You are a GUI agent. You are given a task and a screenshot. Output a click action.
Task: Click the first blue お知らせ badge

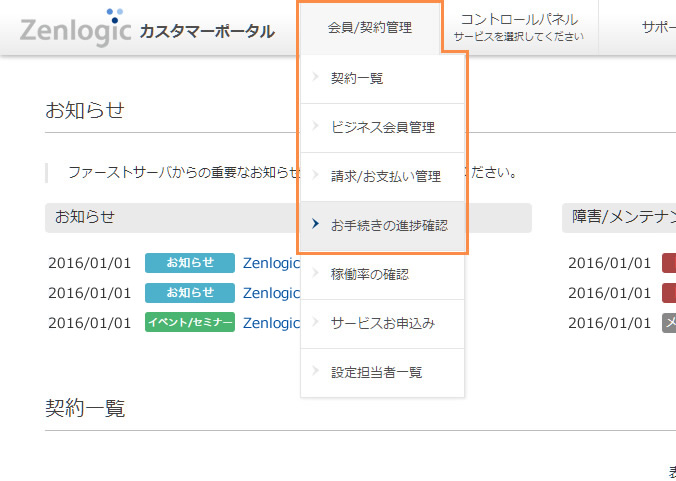point(190,263)
